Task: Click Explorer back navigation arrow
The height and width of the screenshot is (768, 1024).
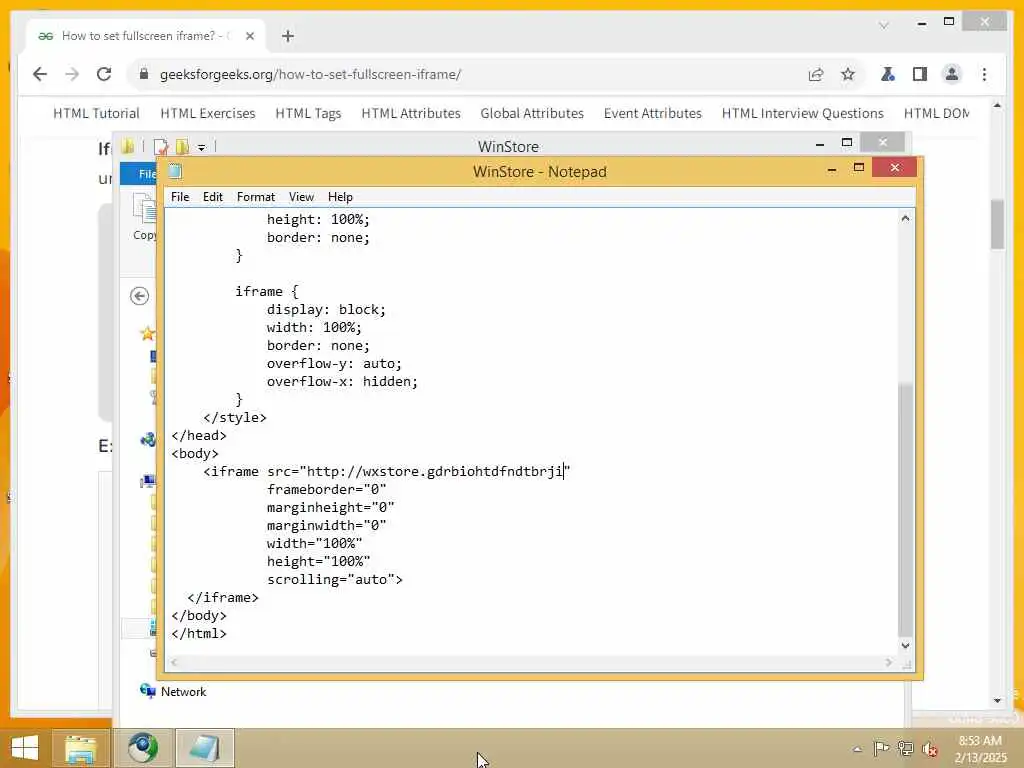Action: [x=139, y=296]
